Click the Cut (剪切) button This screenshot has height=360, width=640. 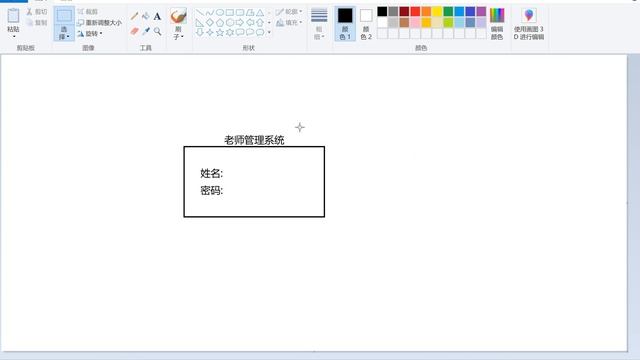(x=37, y=12)
